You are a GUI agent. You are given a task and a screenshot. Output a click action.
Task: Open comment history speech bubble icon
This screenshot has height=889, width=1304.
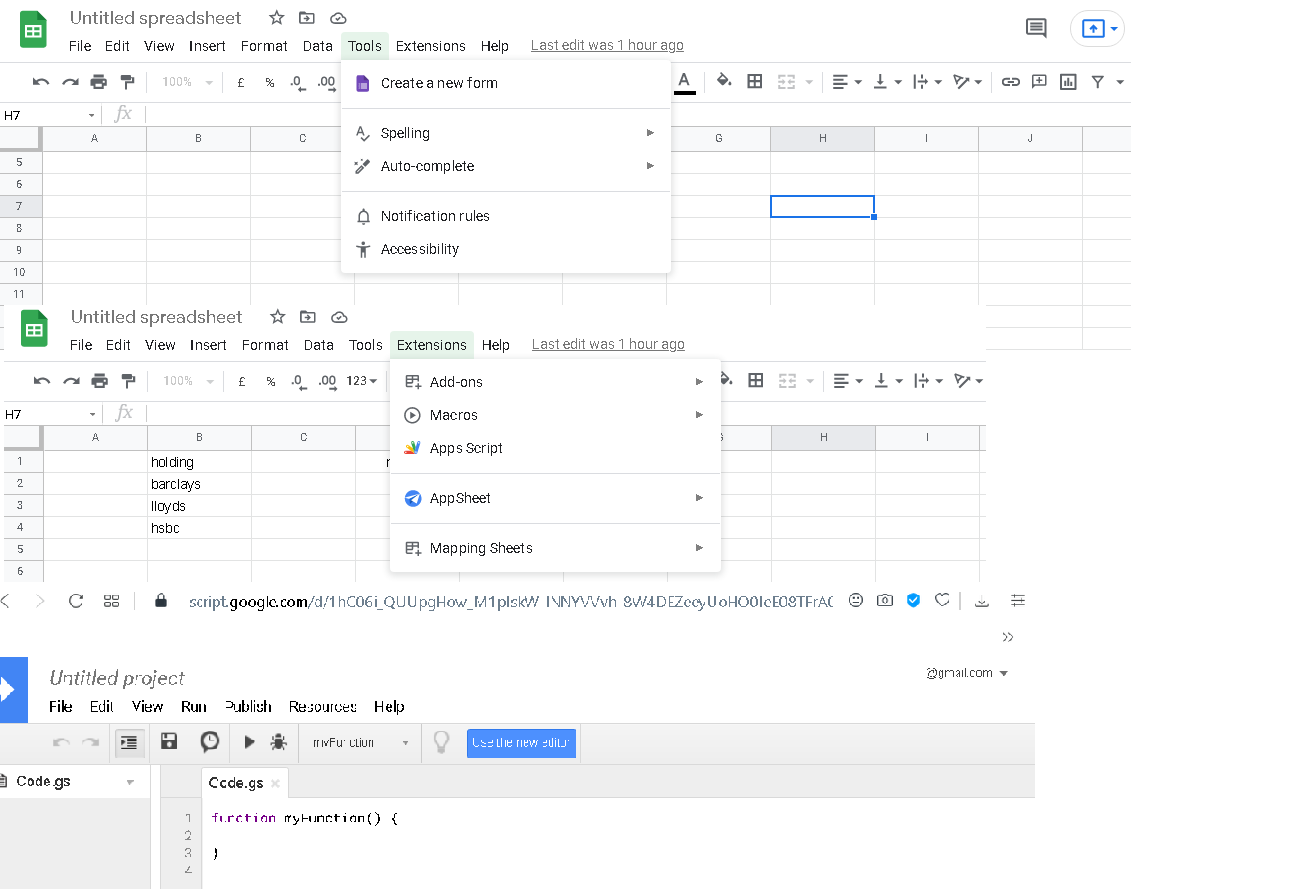click(x=1036, y=28)
